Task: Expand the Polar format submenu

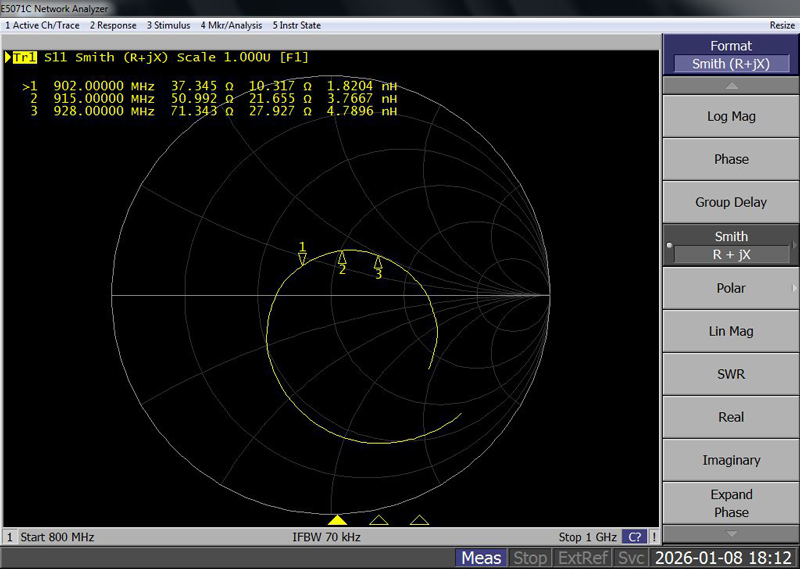Action: 731,288
